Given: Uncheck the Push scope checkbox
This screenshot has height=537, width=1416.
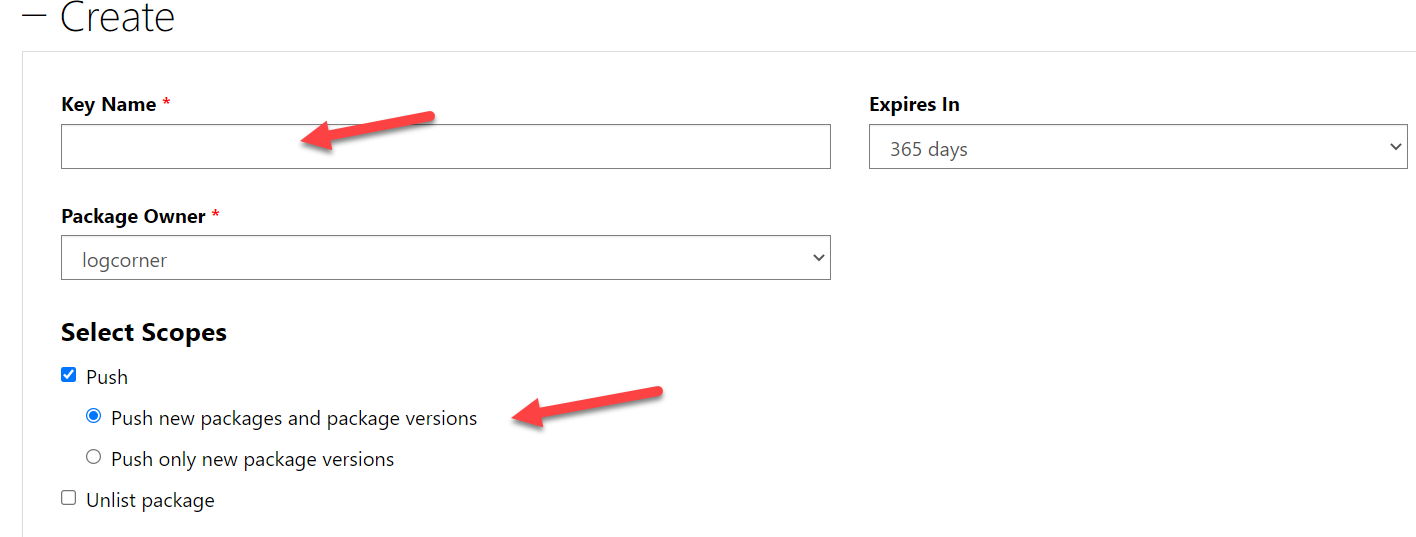Looking at the screenshot, I should point(69,375).
